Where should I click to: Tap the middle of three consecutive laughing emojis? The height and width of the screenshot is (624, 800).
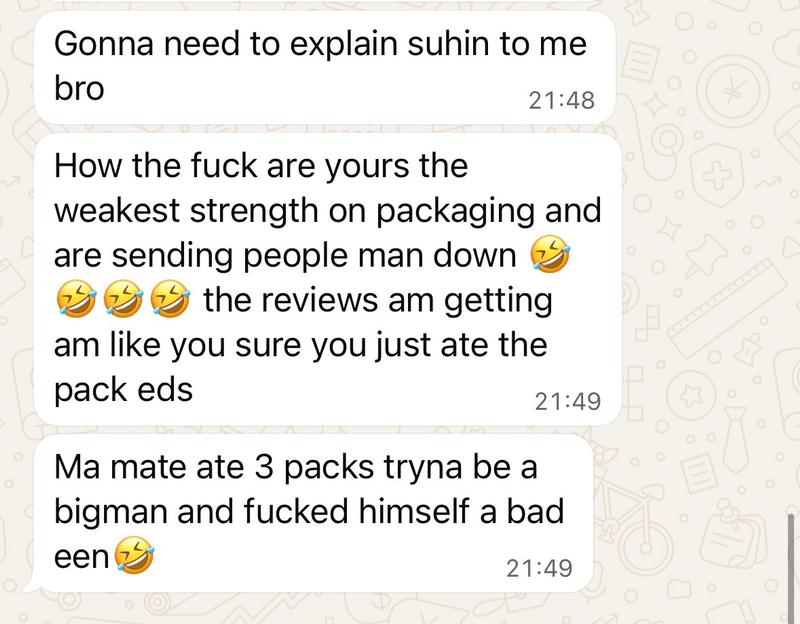click(x=123, y=299)
